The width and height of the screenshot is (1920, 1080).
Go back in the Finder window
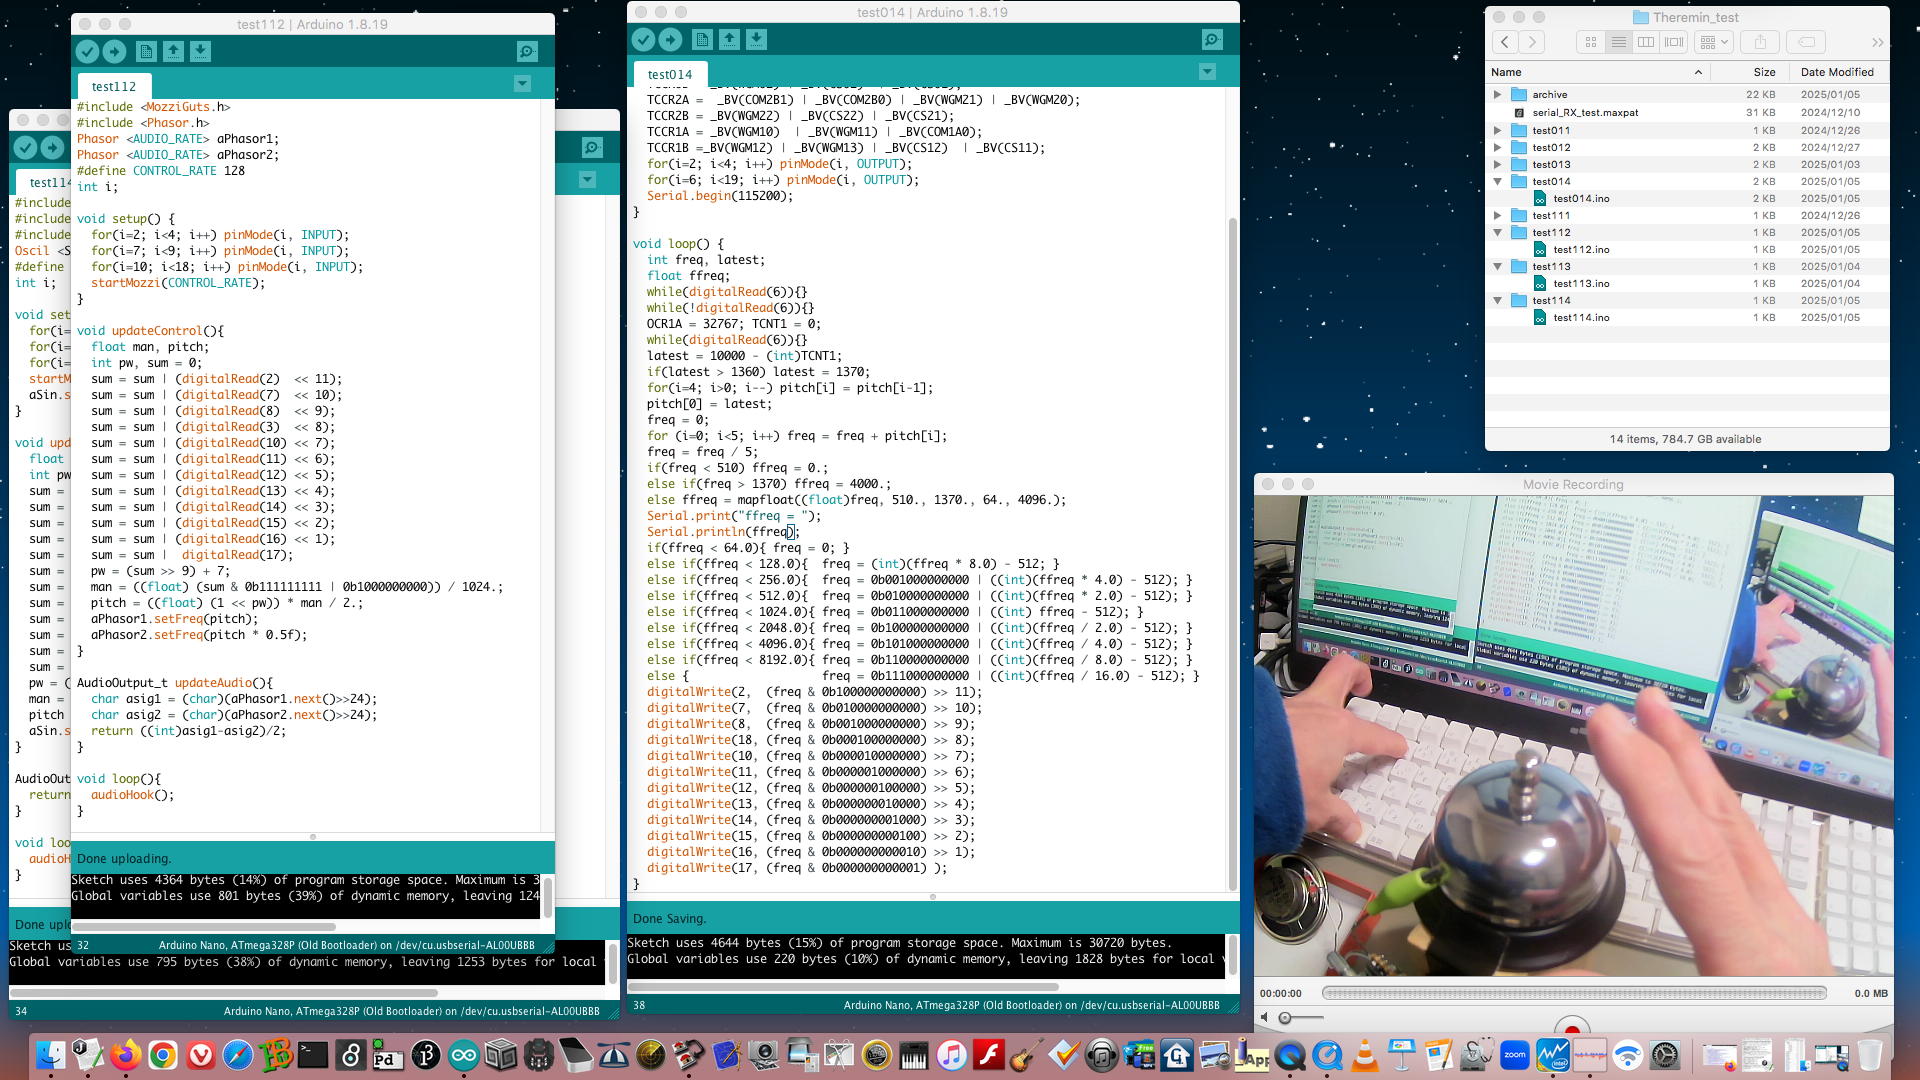pyautogui.click(x=1505, y=42)
